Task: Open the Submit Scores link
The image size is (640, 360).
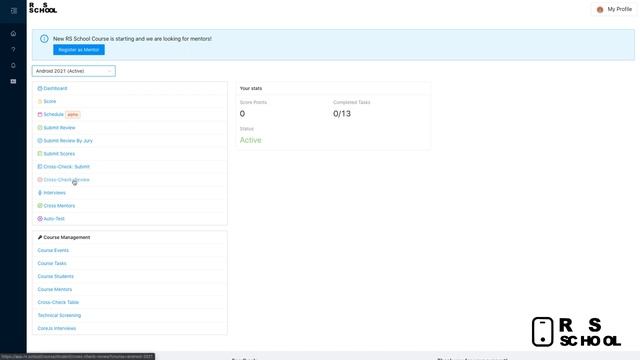Action: [x=59, y=153]
